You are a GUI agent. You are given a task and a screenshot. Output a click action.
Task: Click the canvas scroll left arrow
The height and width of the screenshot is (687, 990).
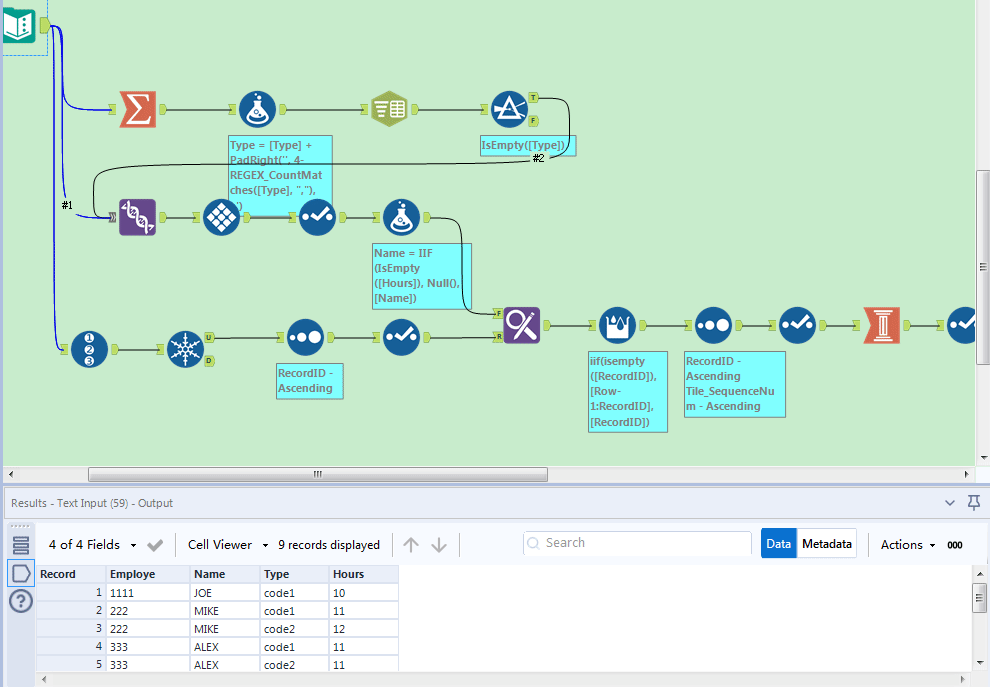coord(11,474)
